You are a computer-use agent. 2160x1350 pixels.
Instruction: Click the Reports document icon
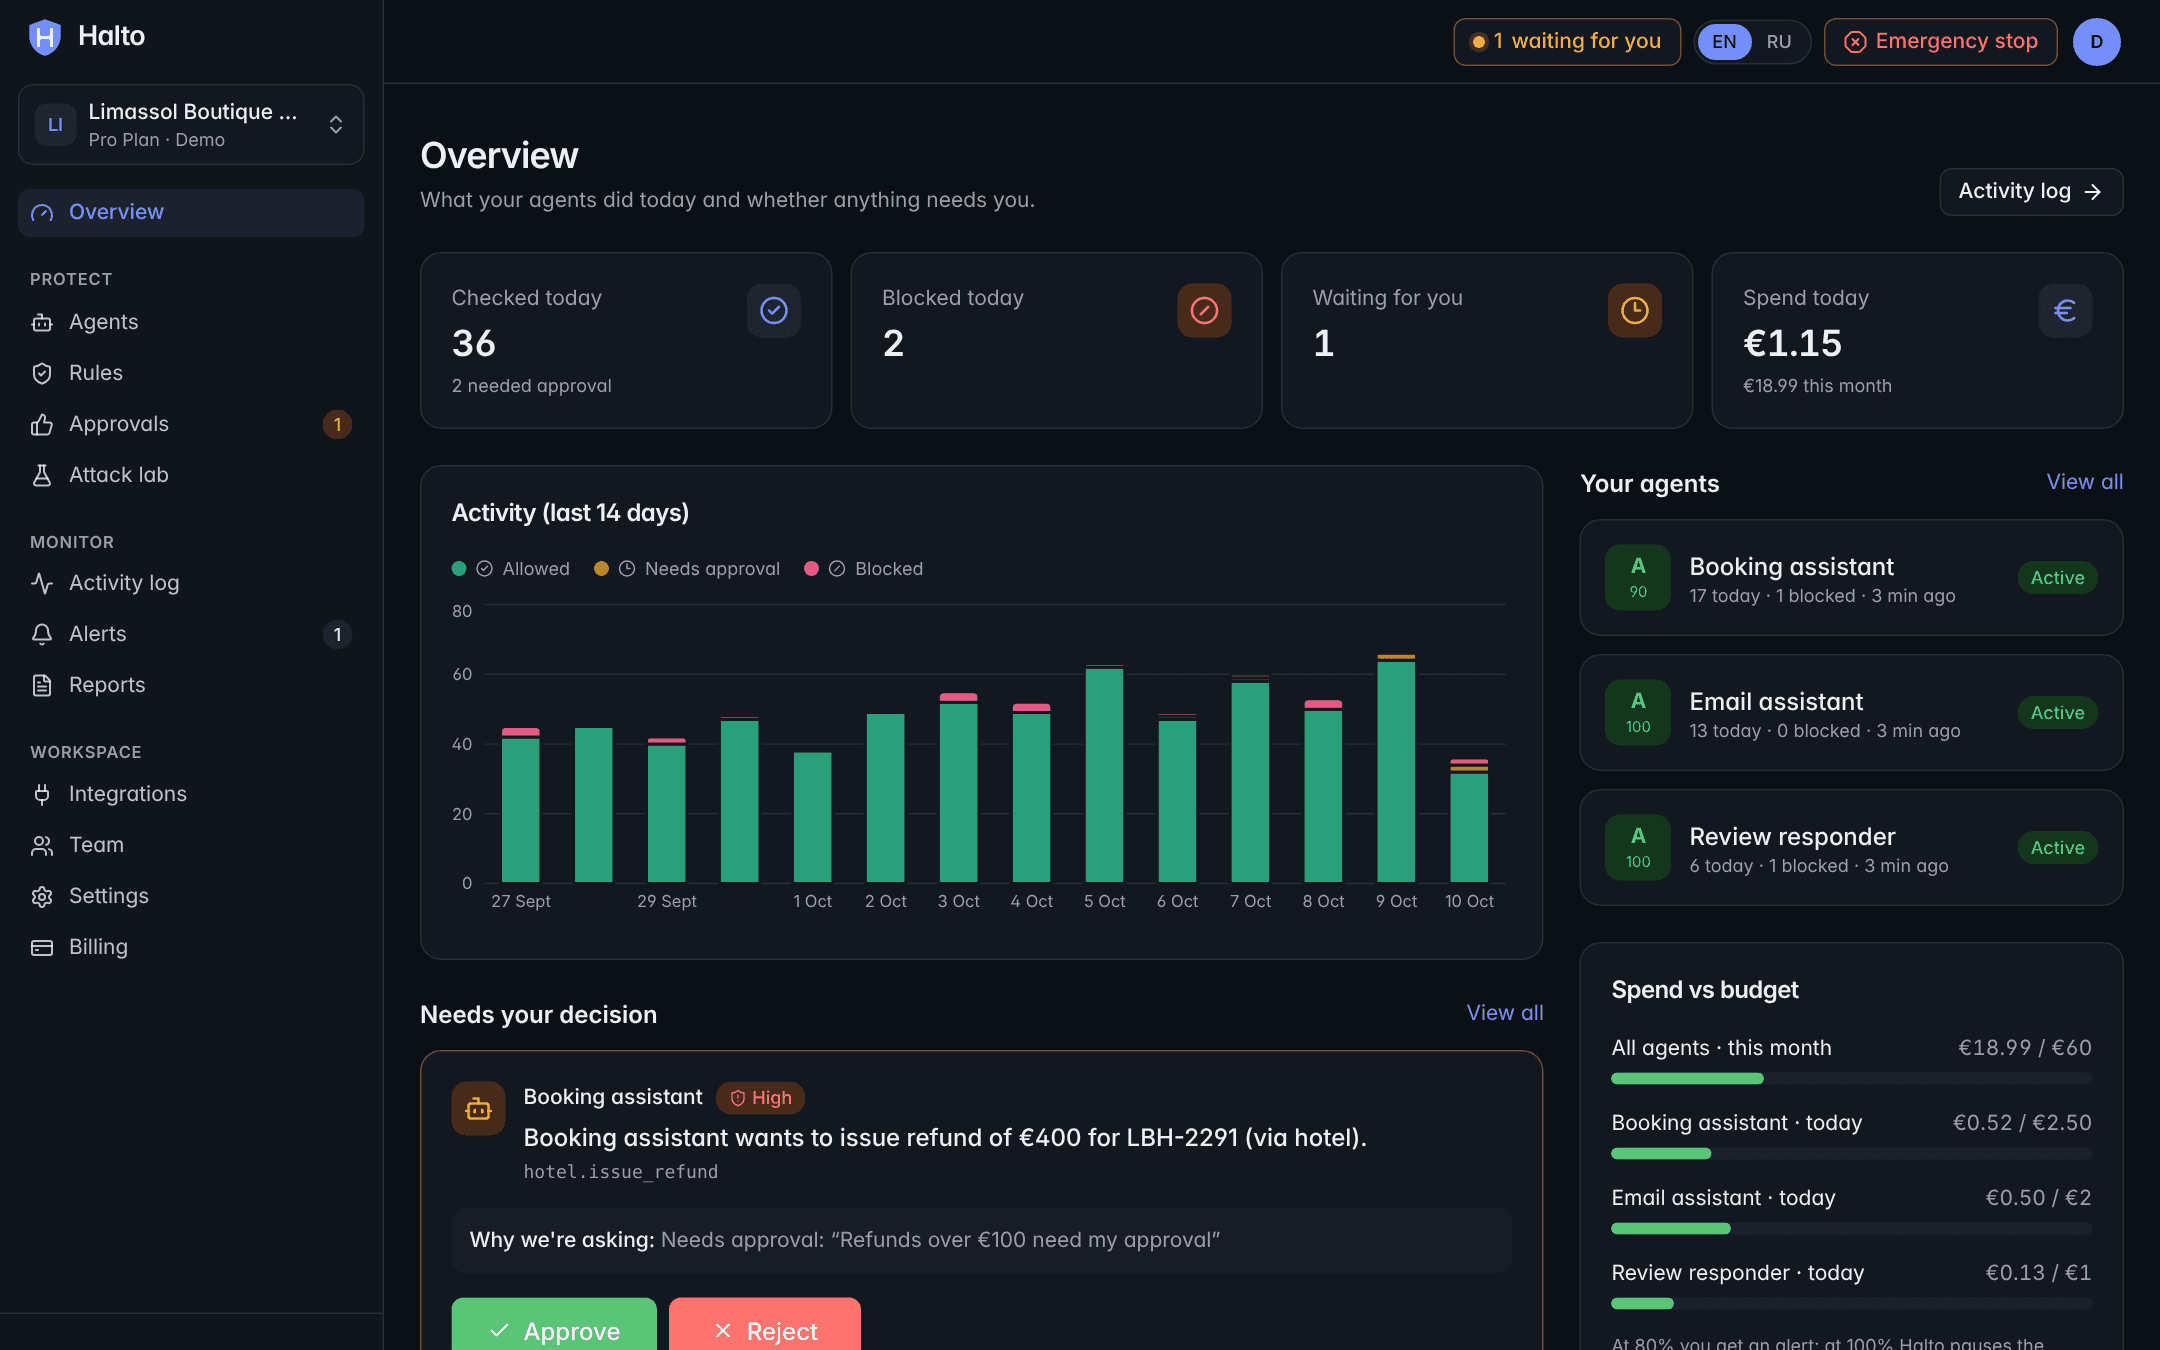(x=42, y=685)
